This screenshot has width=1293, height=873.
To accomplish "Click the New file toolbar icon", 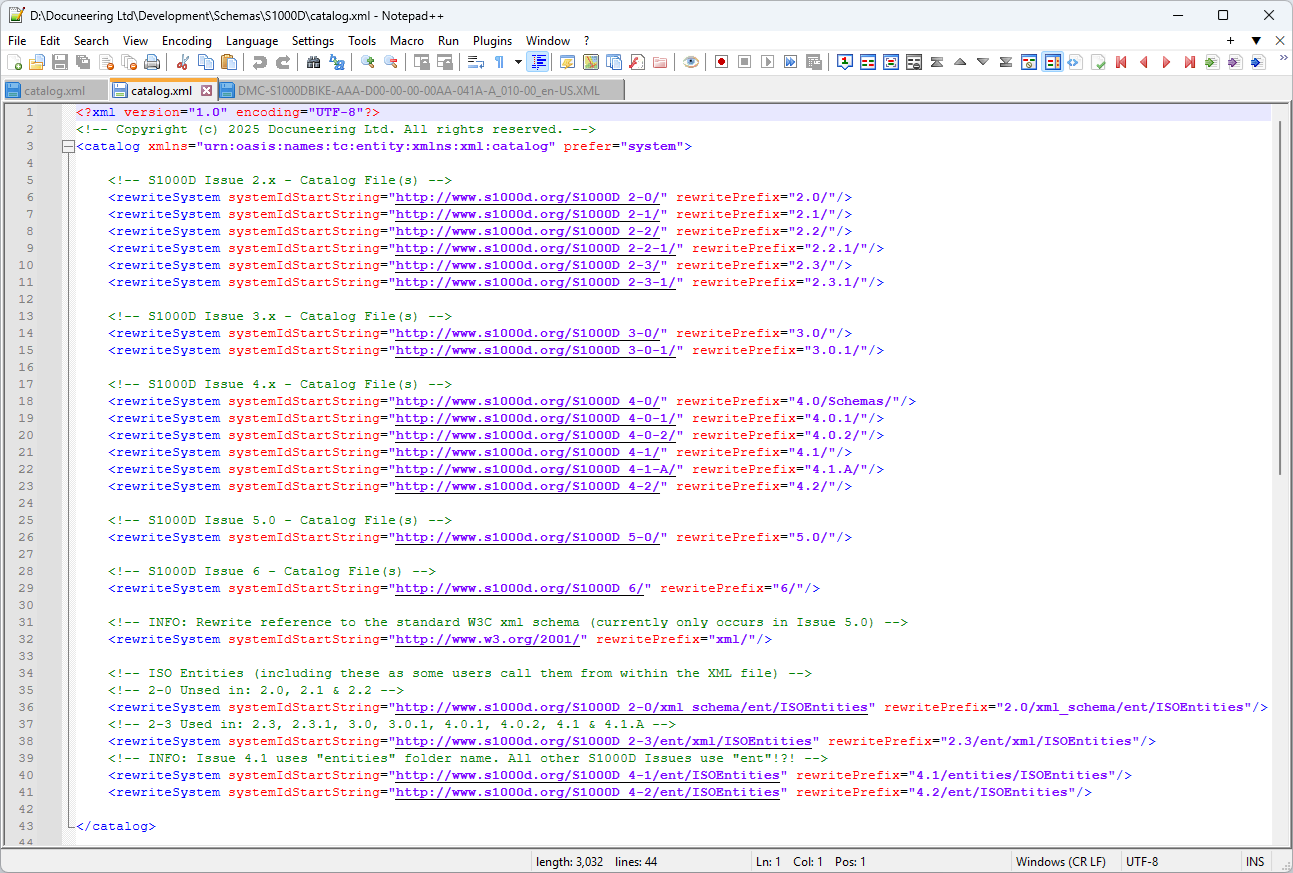I will click(x=14, y=62).
